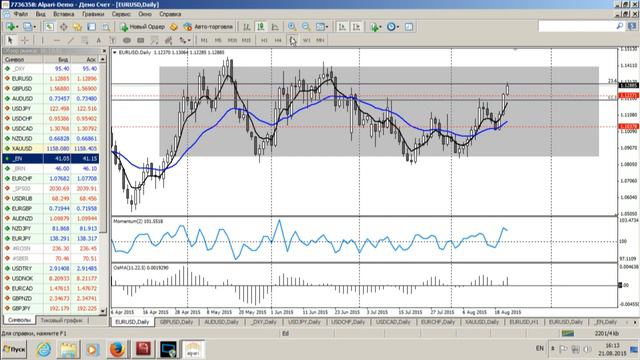The width and height of the screenshot is (640, 360).
Task: Select the cursor pointer tool
Action: [10, 40]
